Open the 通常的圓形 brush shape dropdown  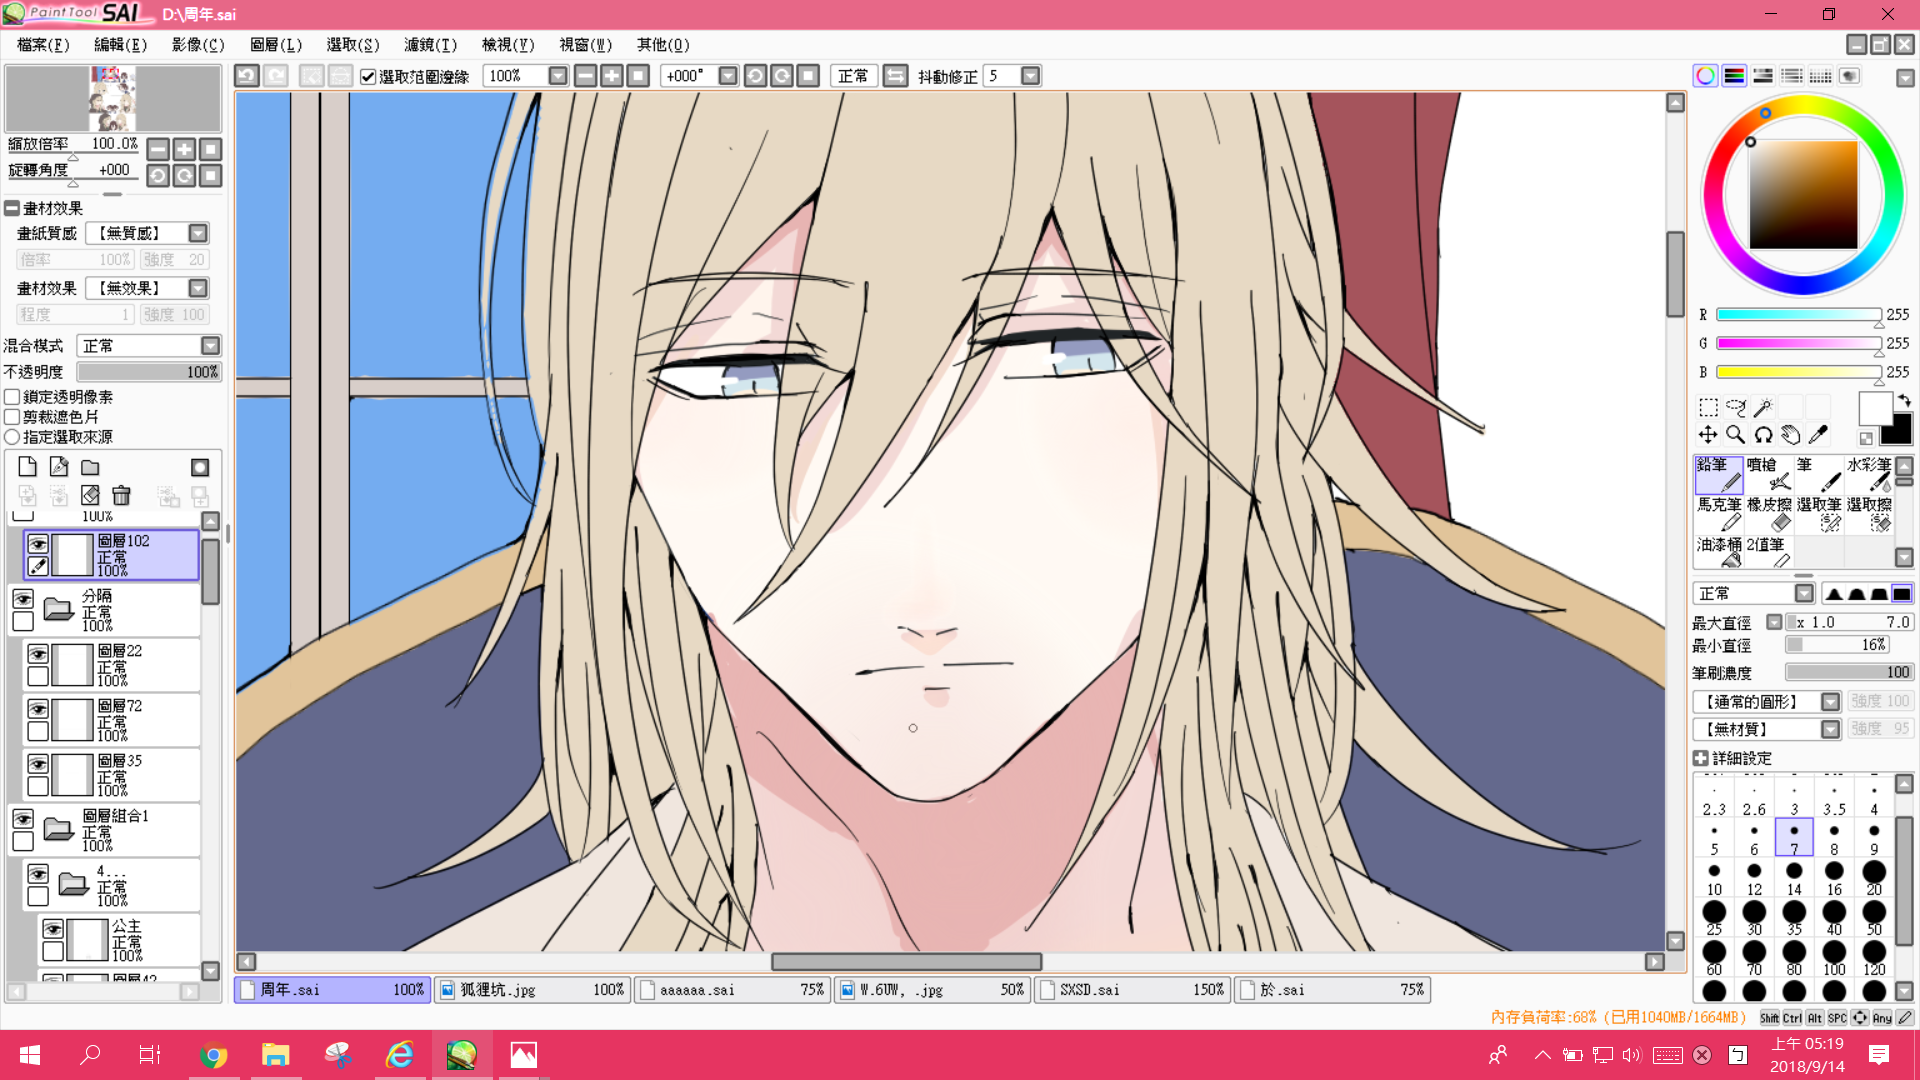pyautogui.click(x=1830, y=702)
